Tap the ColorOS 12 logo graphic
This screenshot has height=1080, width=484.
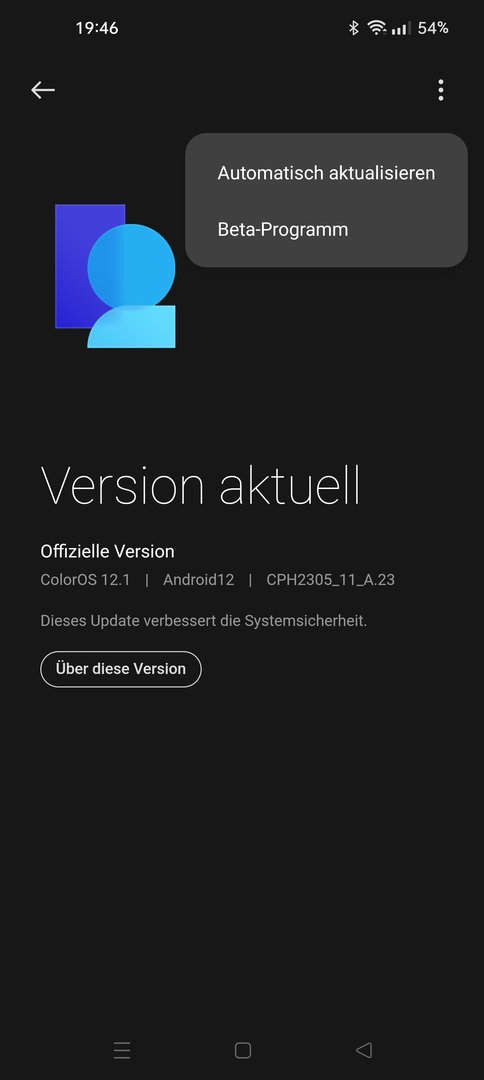116,276
